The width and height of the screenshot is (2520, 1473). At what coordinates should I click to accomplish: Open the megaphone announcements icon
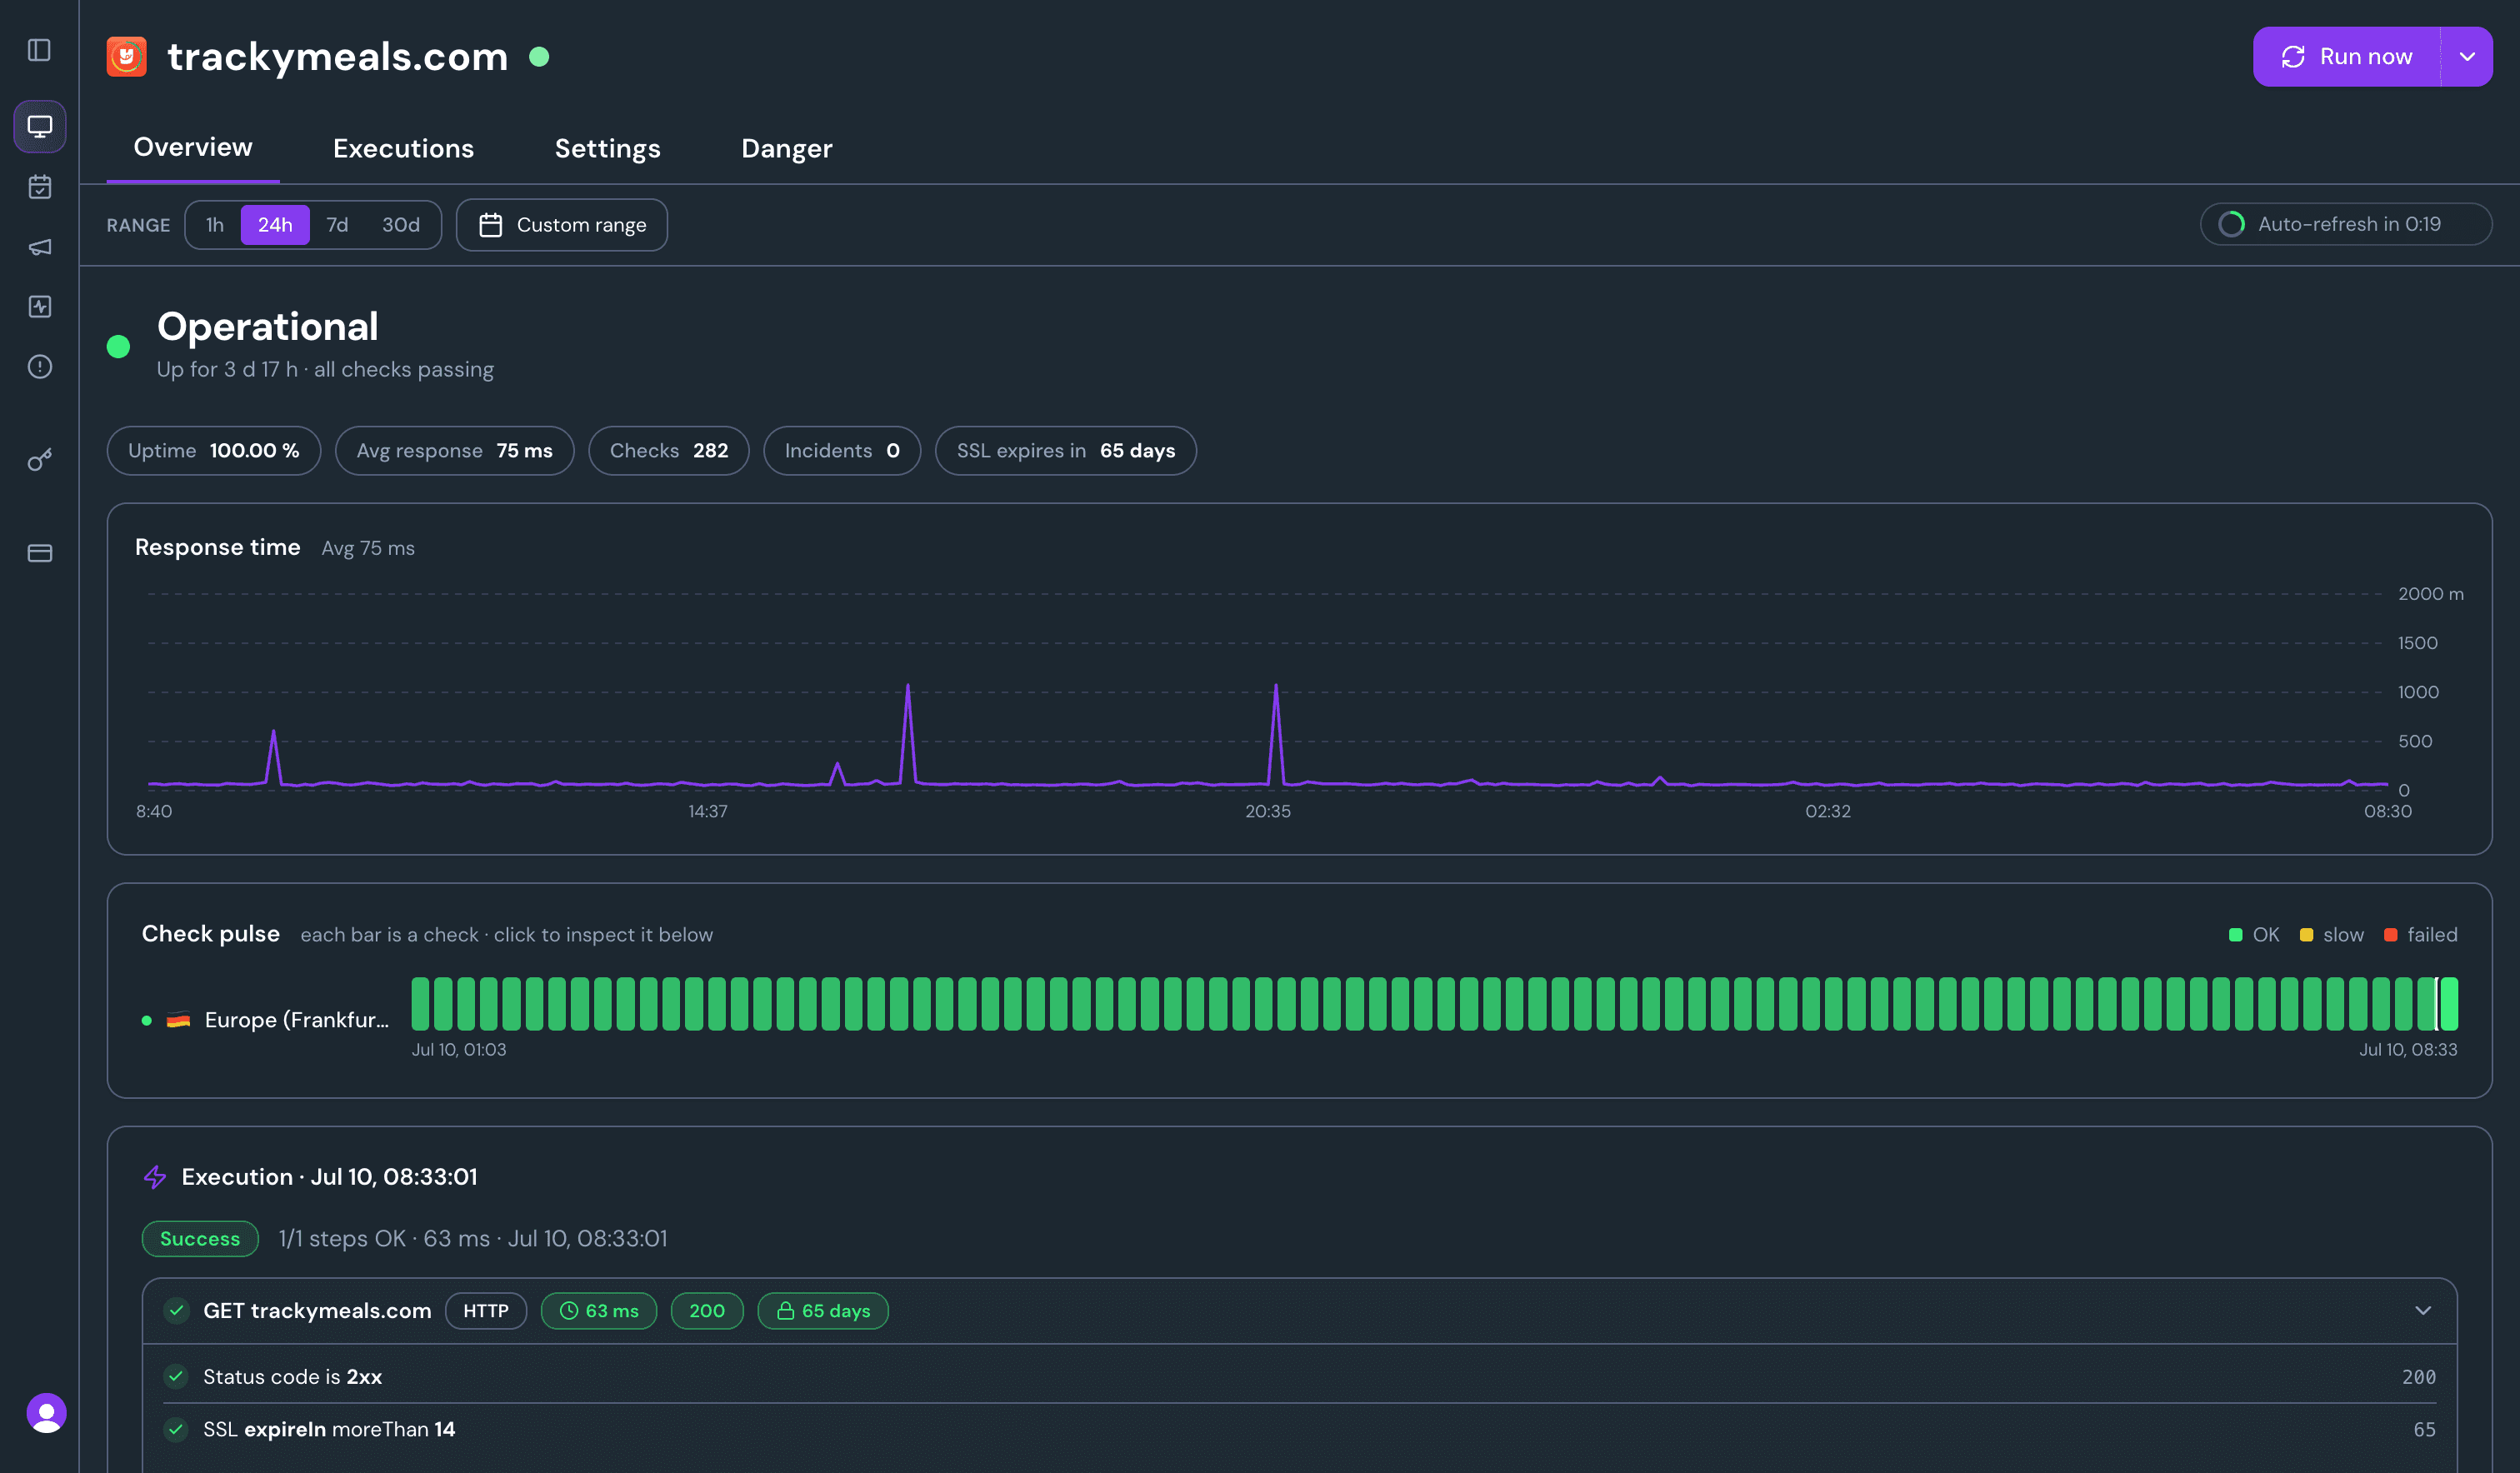point(40,247)
